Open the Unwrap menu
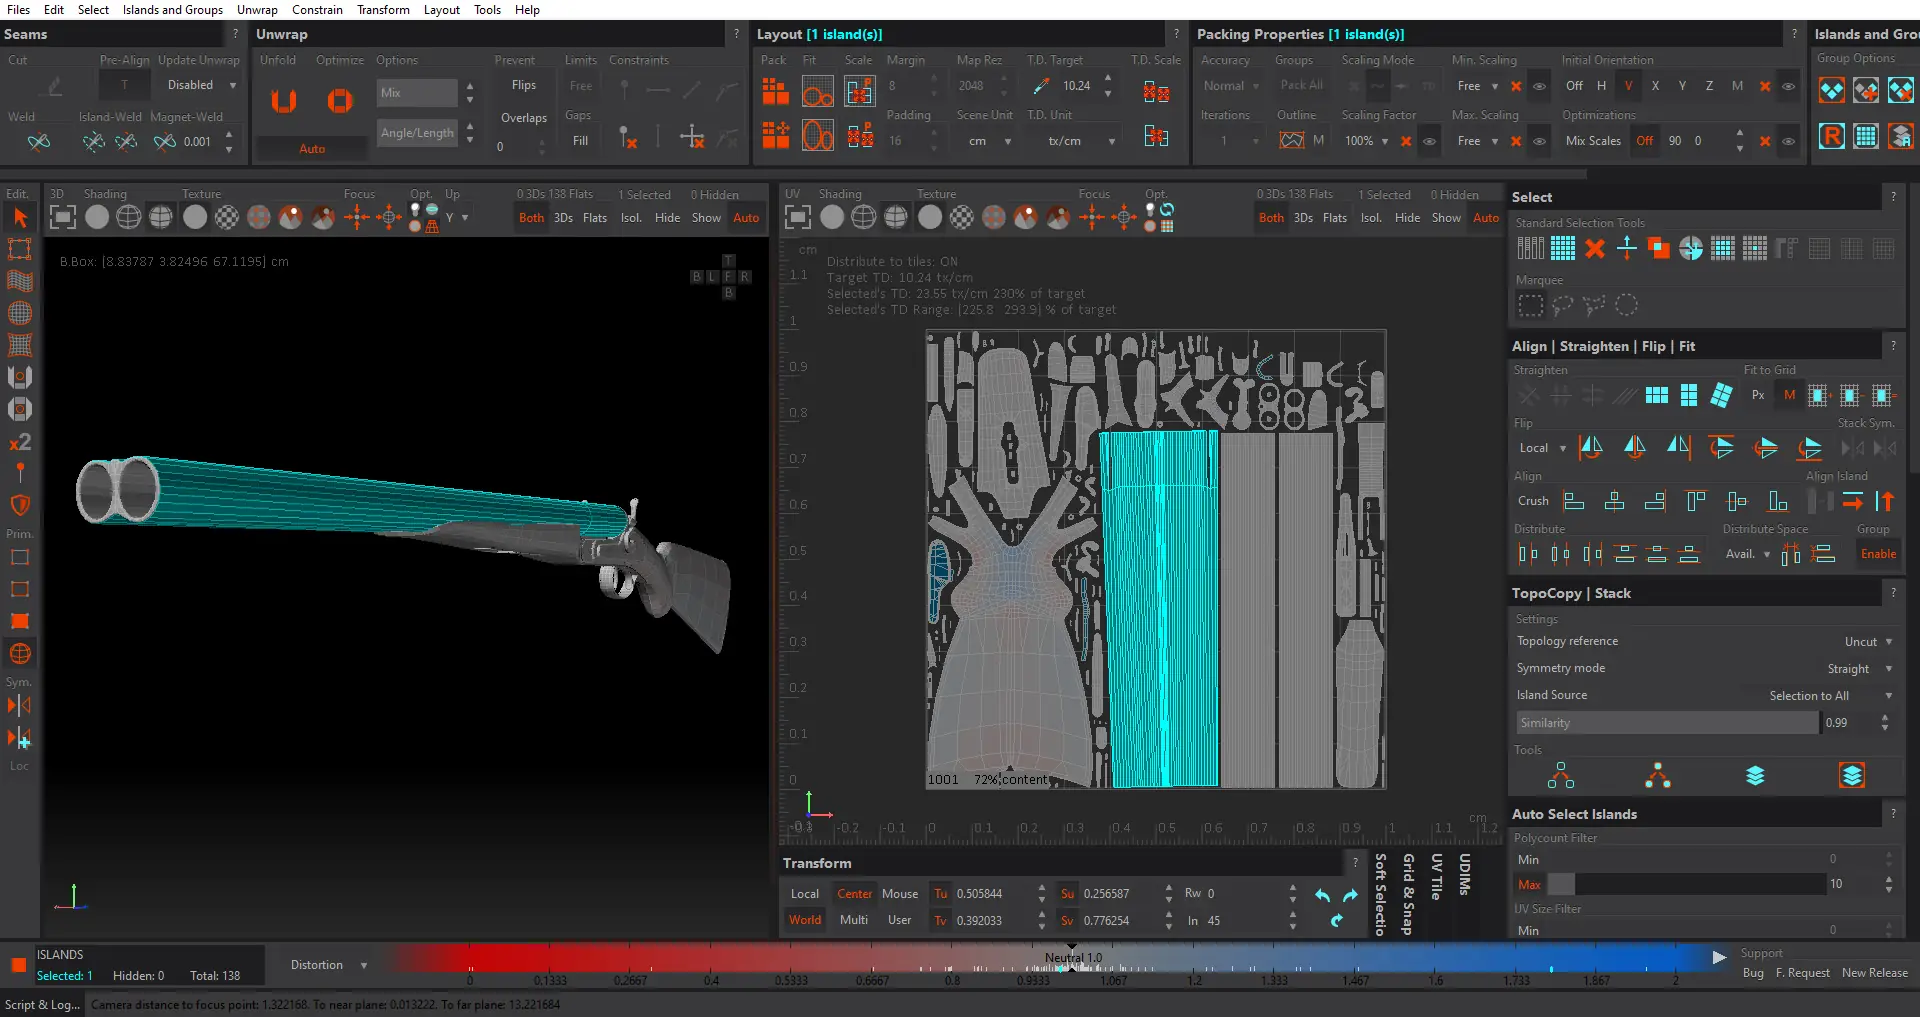This screenshot has height=1017, width=1920. click(x=257, y=10)
